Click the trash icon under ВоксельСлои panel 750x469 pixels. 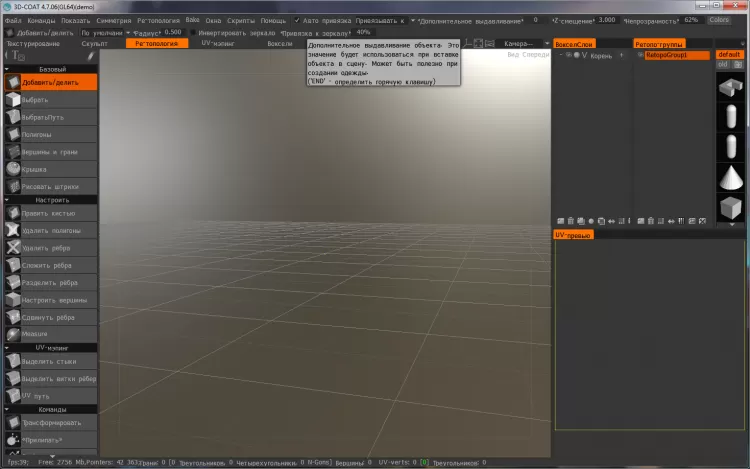point(571,221)
